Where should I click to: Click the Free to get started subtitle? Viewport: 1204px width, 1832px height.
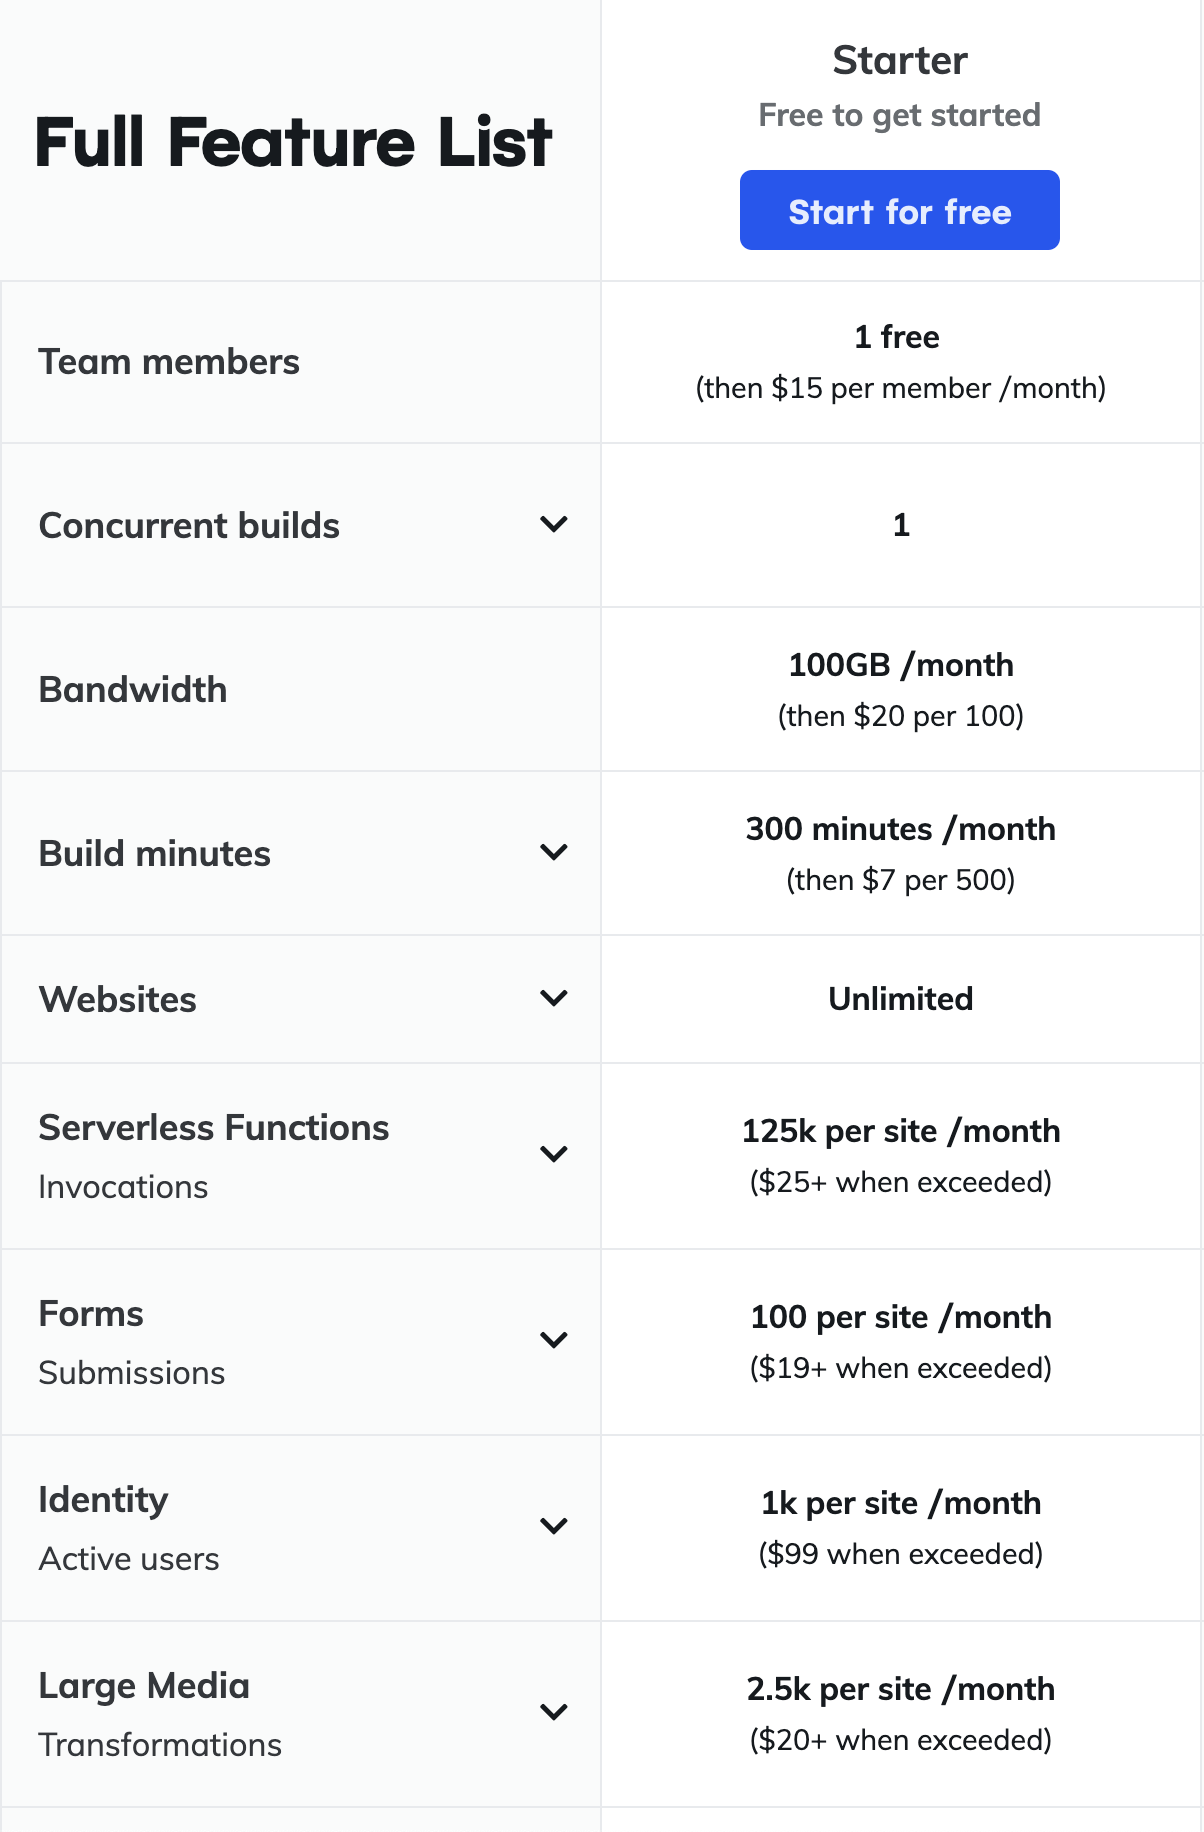tap(898, 114)
